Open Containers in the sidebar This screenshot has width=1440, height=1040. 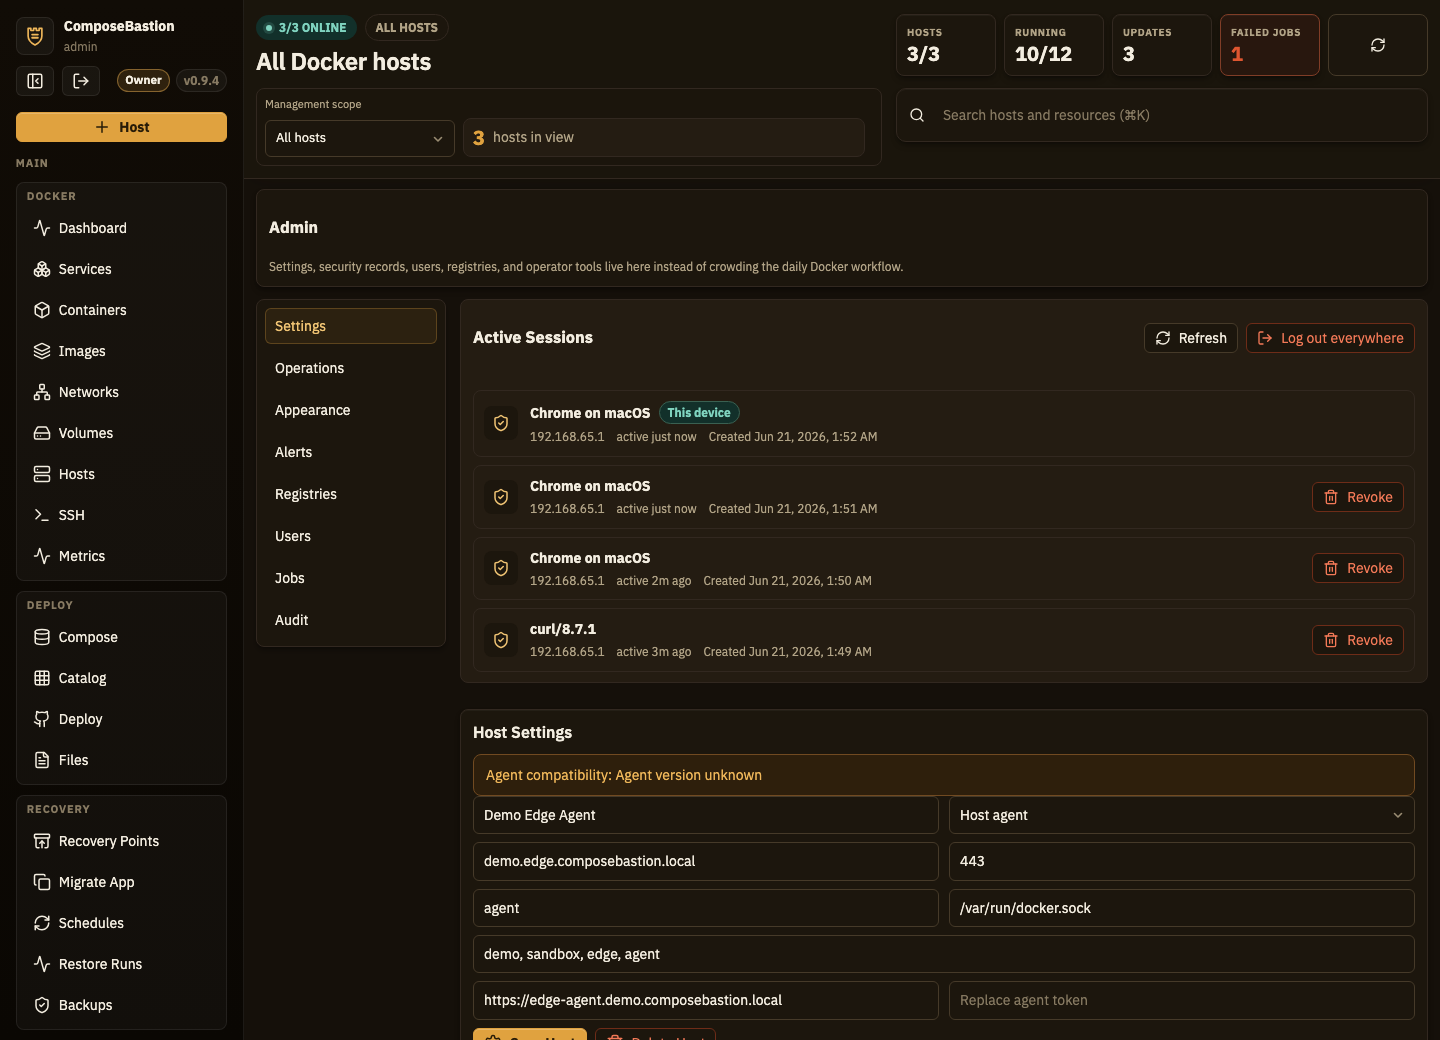[122, 310]
